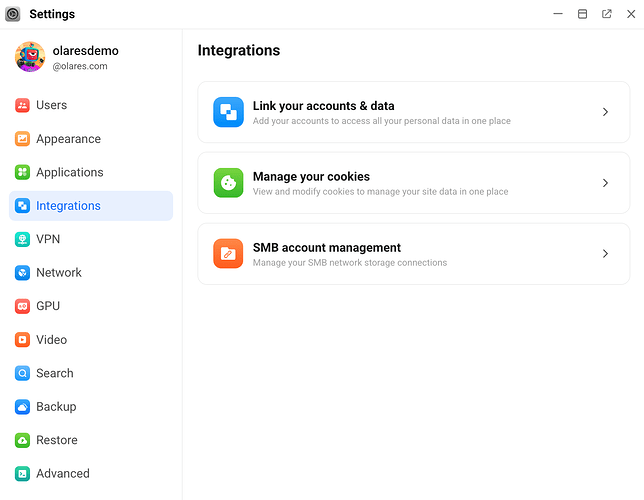Select Advanced in the sidebar
The image size is (644, 500).
coord(62,473)
